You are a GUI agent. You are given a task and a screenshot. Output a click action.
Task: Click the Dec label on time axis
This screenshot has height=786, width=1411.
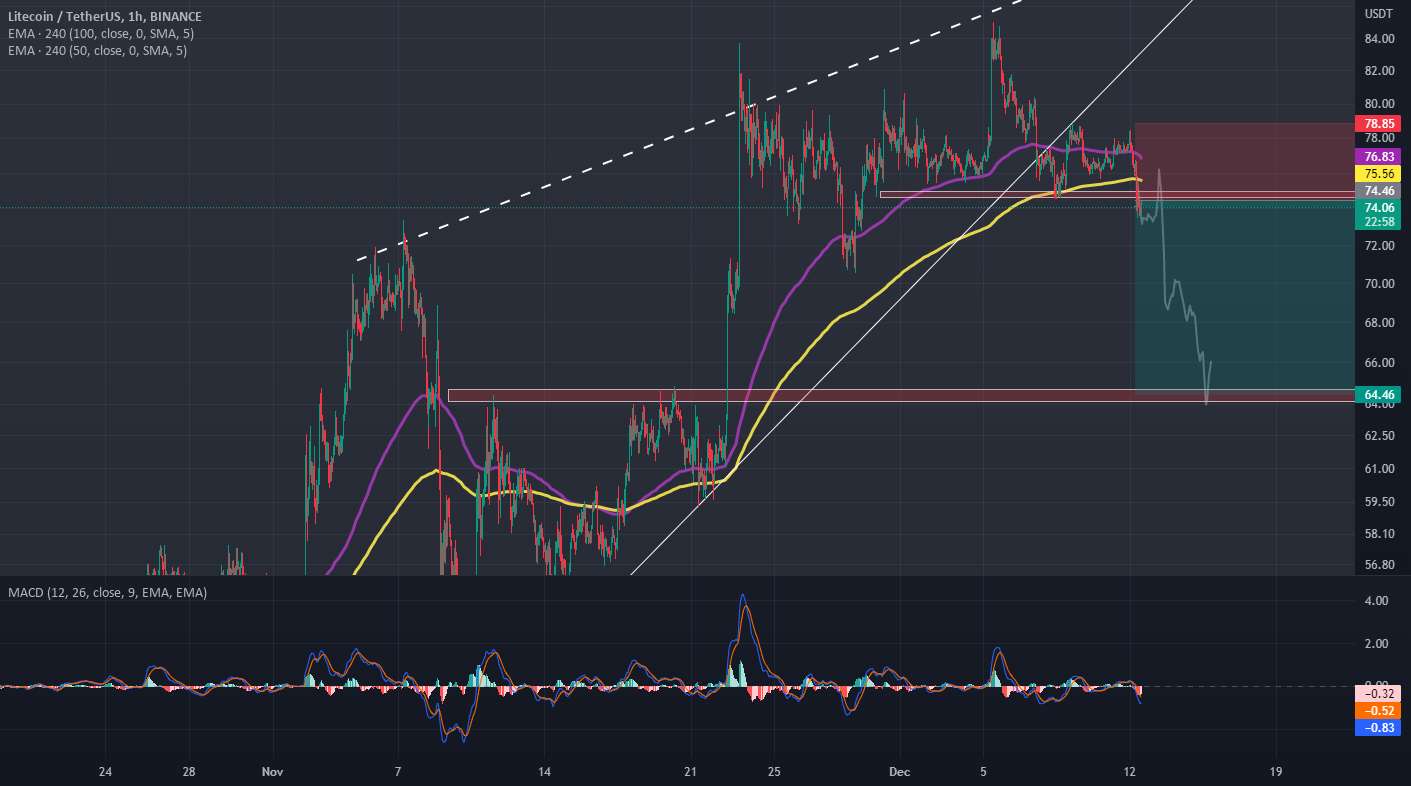click(x=899, y=772)
